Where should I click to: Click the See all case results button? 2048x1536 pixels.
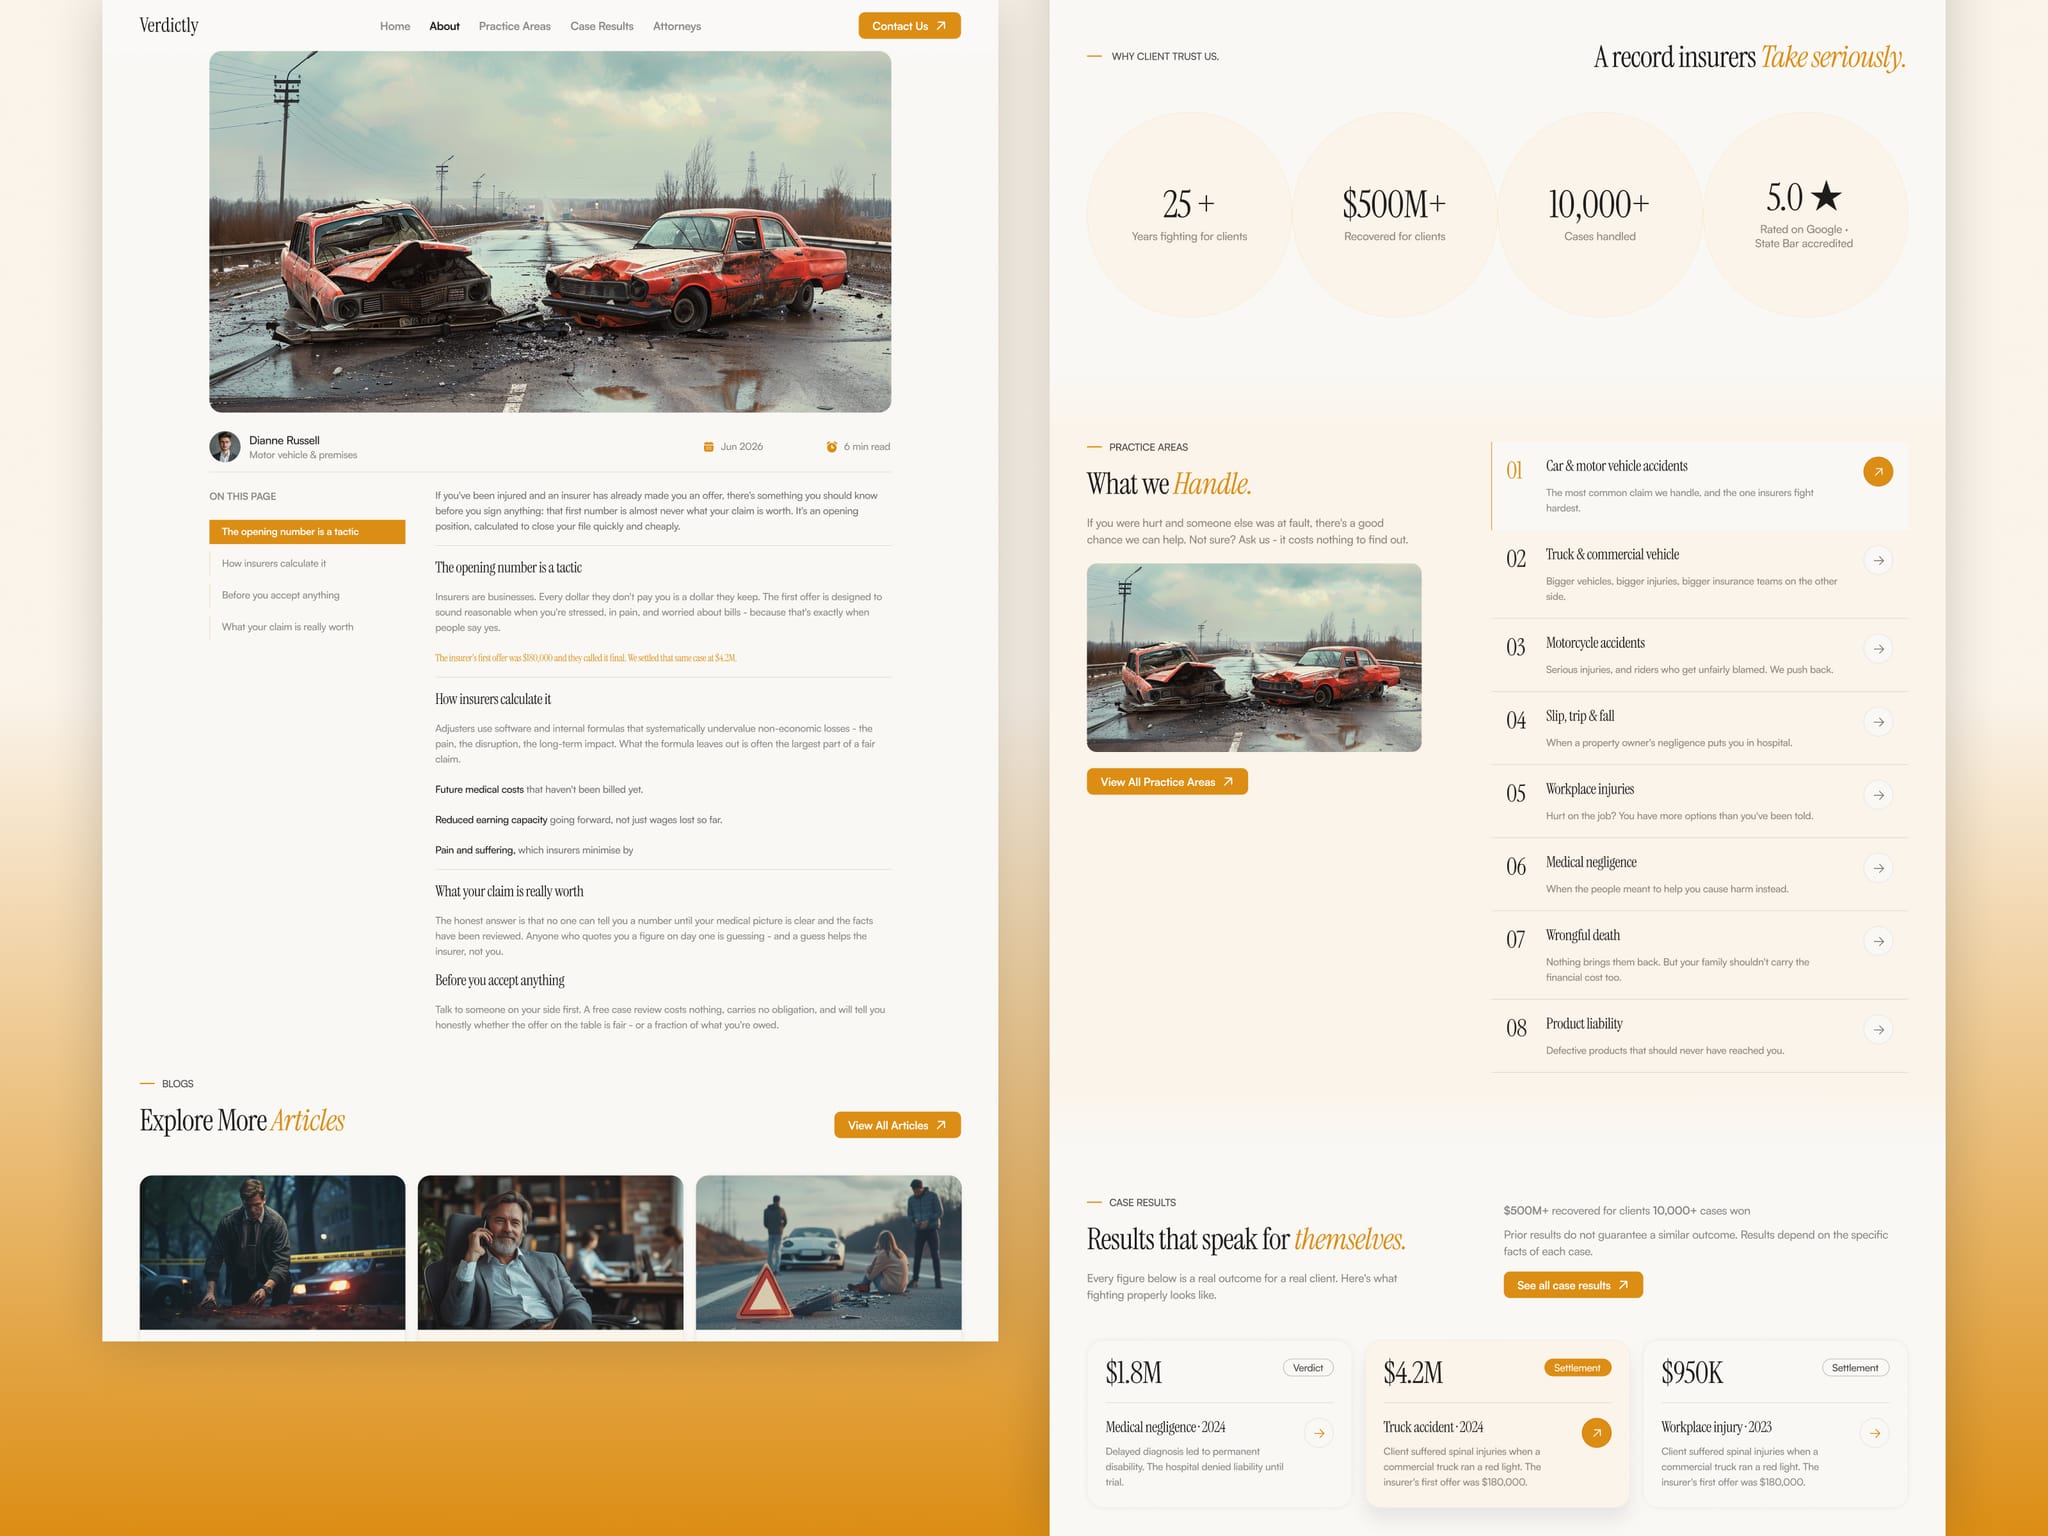pos(1573,1285)
